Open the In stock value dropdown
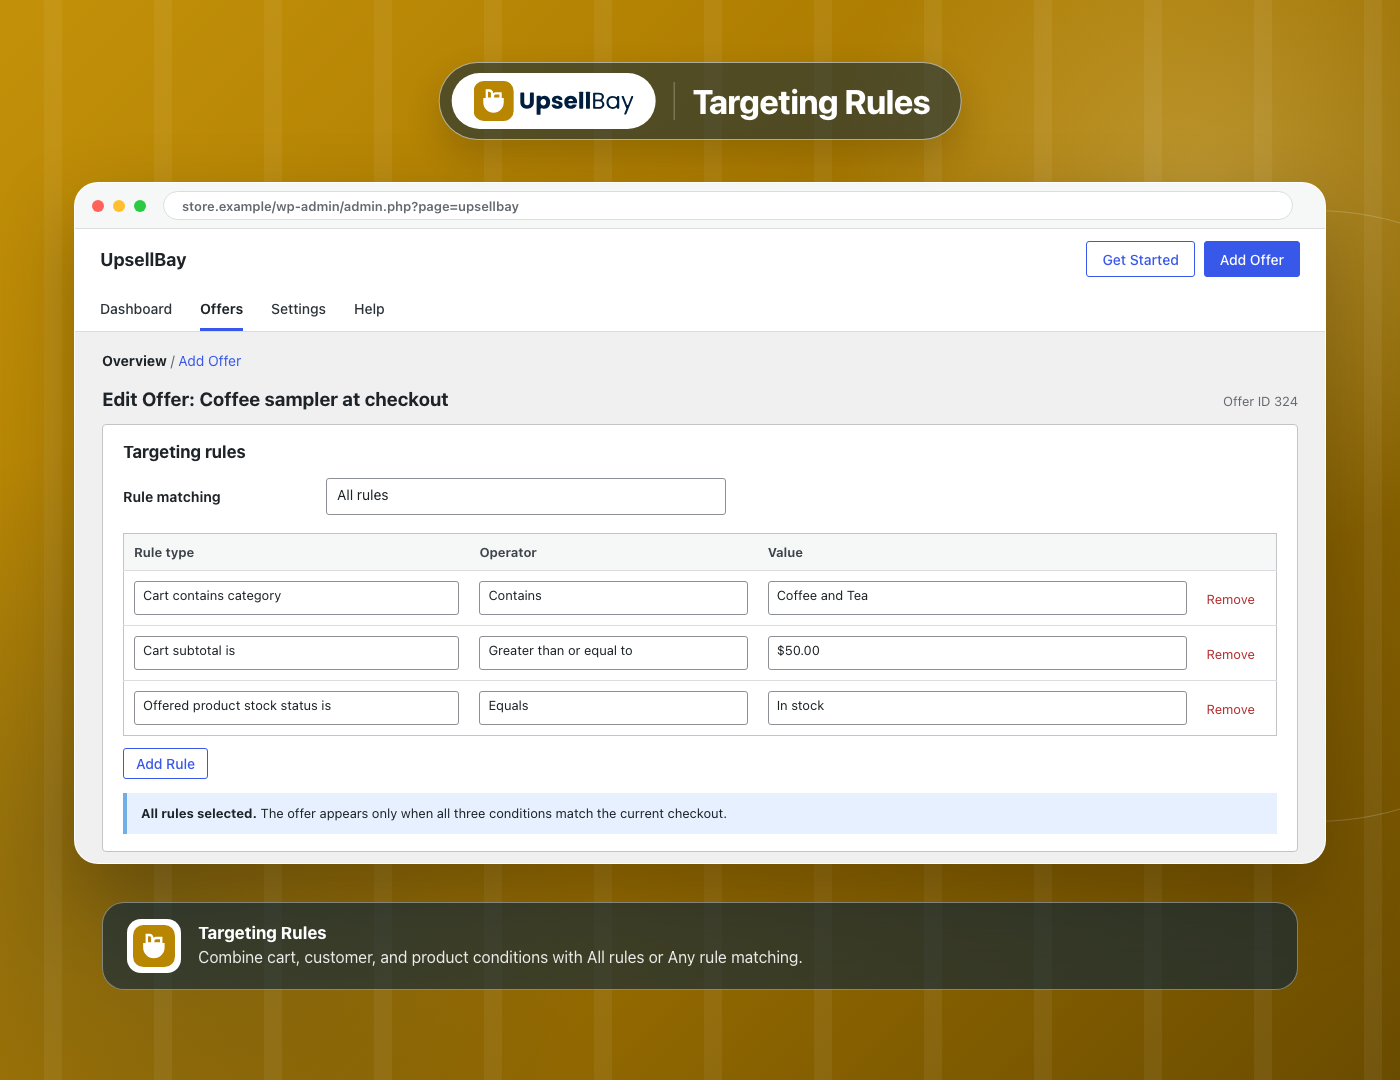The height and width of the screenshot is (1080, 1400). click(977, 708)
